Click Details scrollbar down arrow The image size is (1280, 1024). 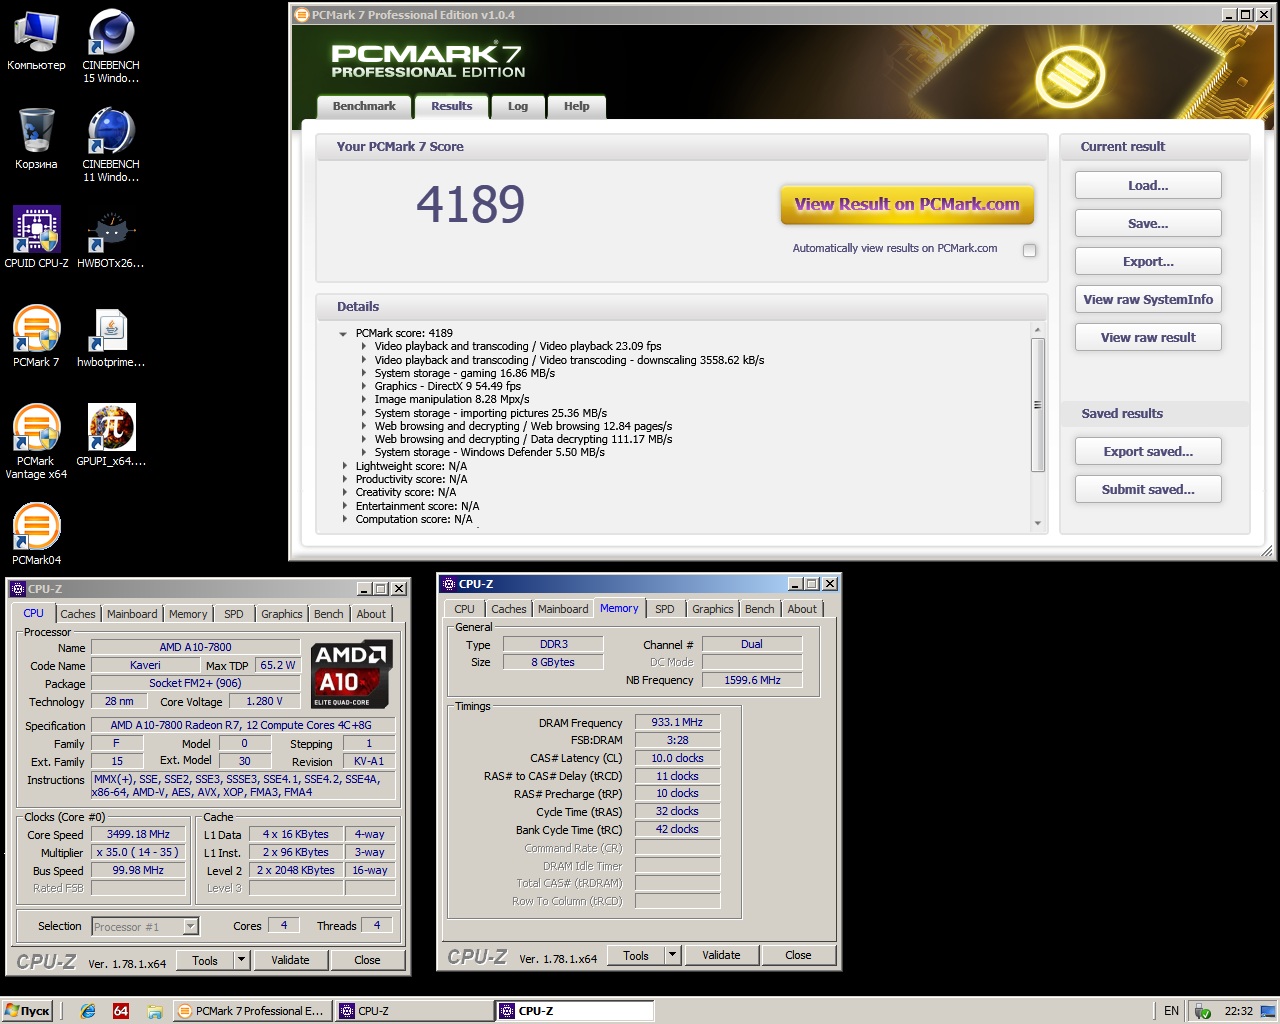click(1037, 523)
